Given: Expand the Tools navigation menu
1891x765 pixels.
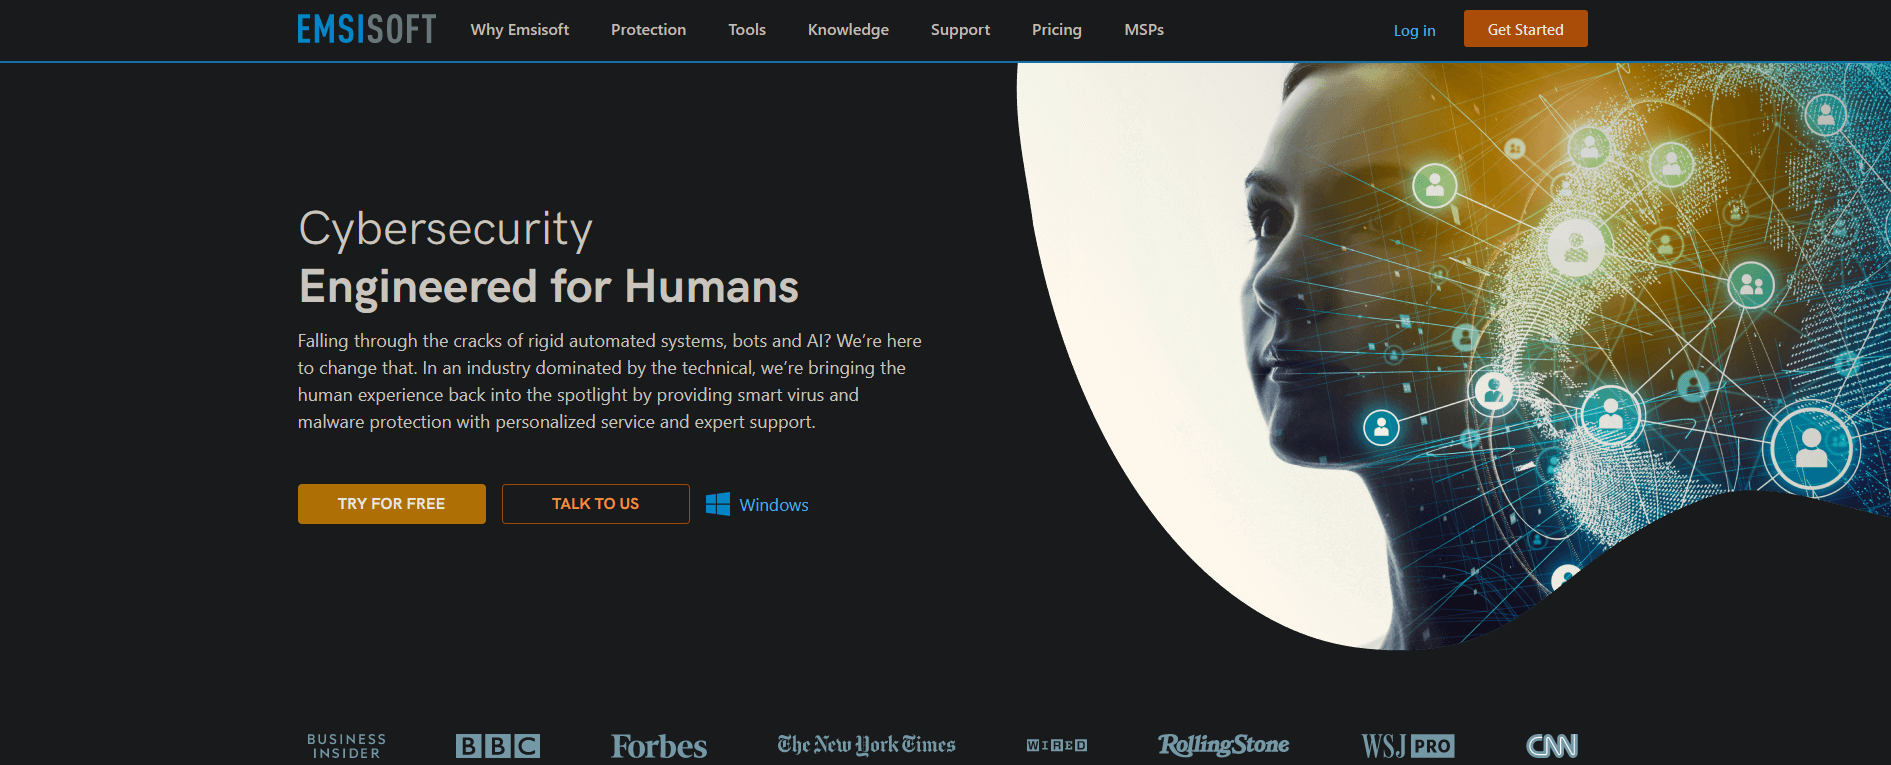Looking at the screenshot, I should pyautogui.click(x=747, y=30).
